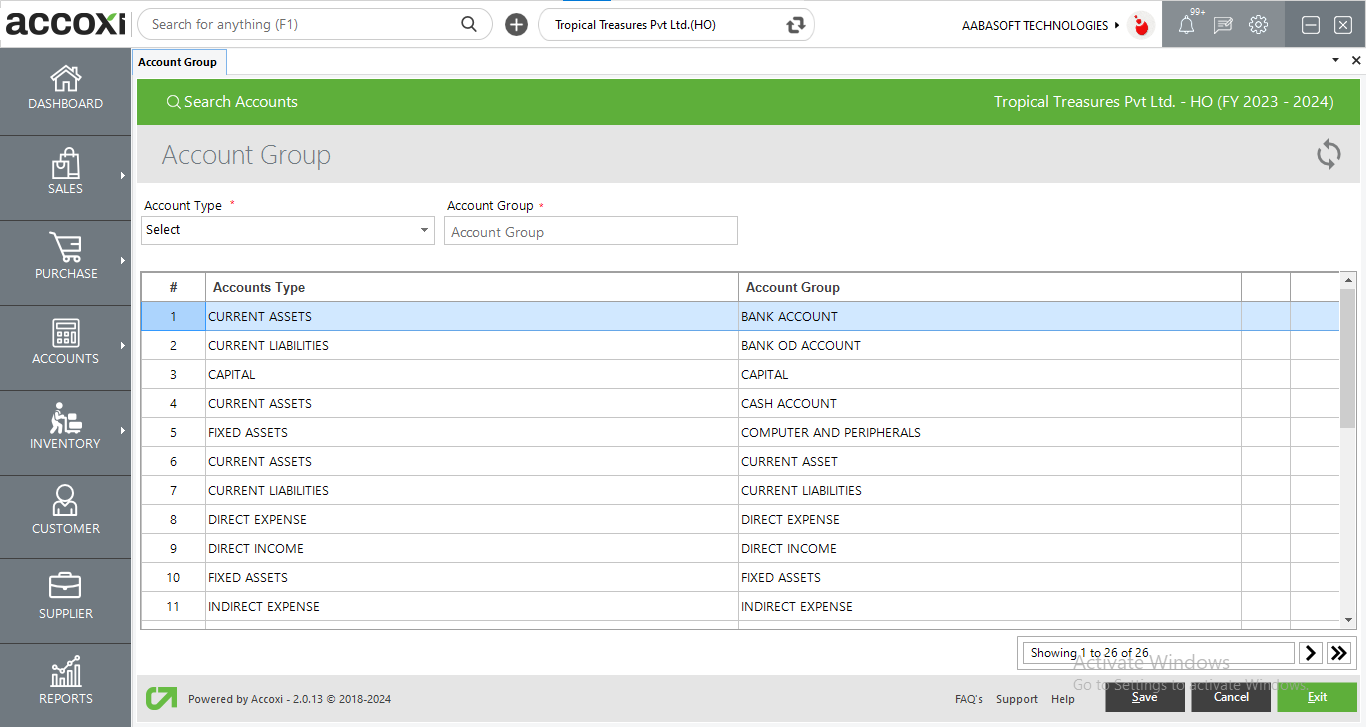1366x727 pixels.
Task: Click the switch company arrows icon
Action: 796,25
